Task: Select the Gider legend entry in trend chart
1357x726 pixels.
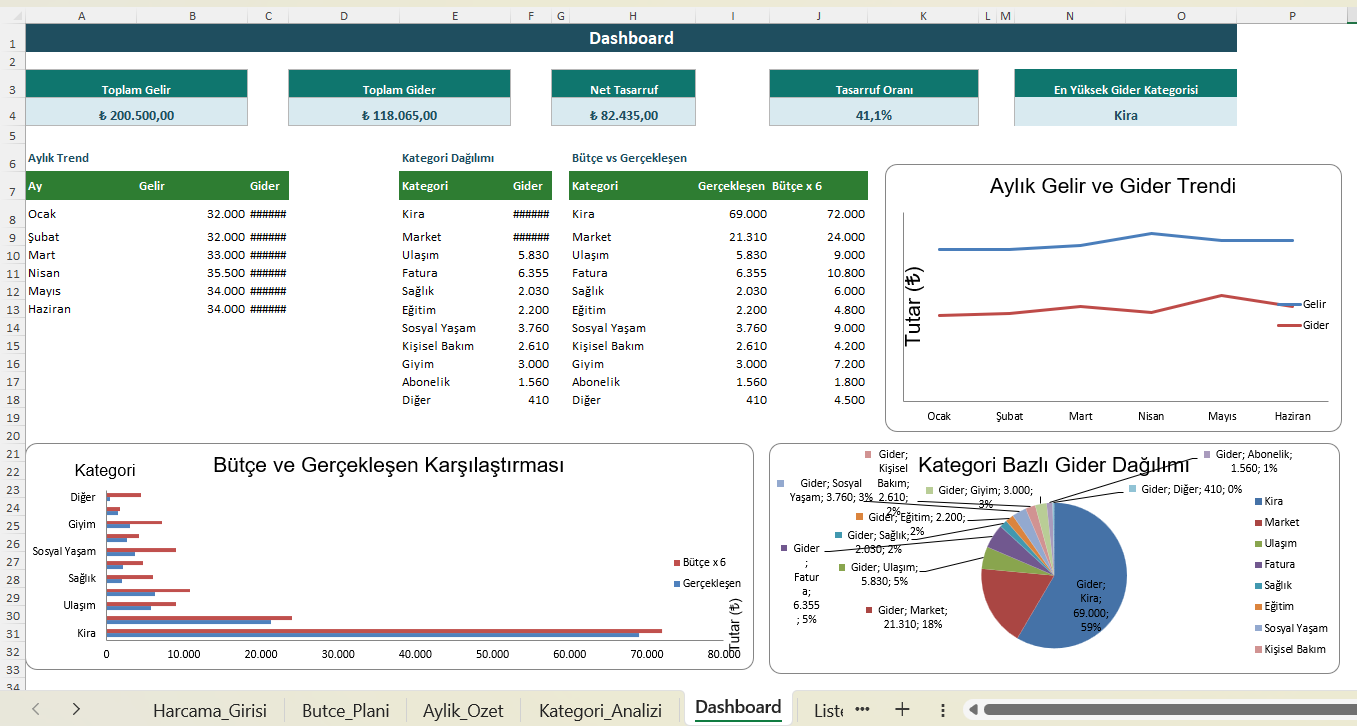Action: click(1303, 326)
